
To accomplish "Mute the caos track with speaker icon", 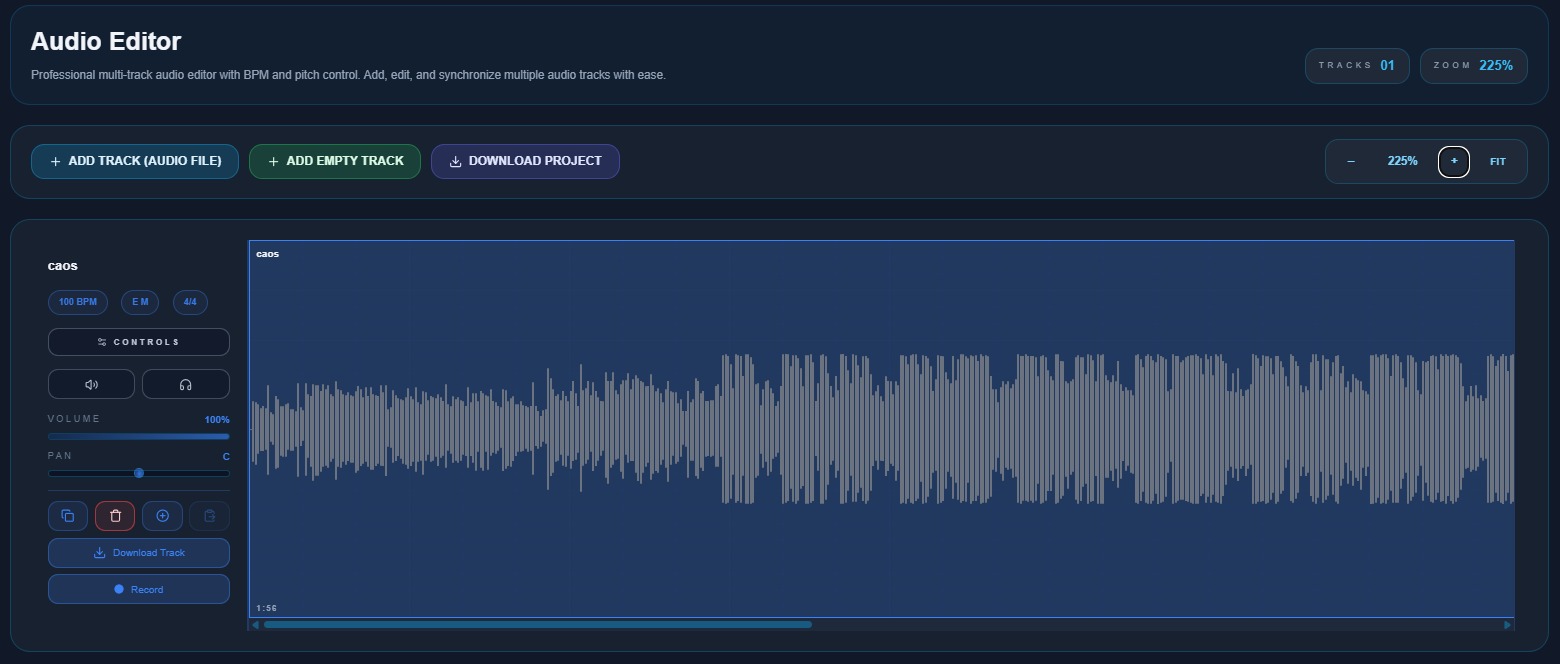I will 91,384.
